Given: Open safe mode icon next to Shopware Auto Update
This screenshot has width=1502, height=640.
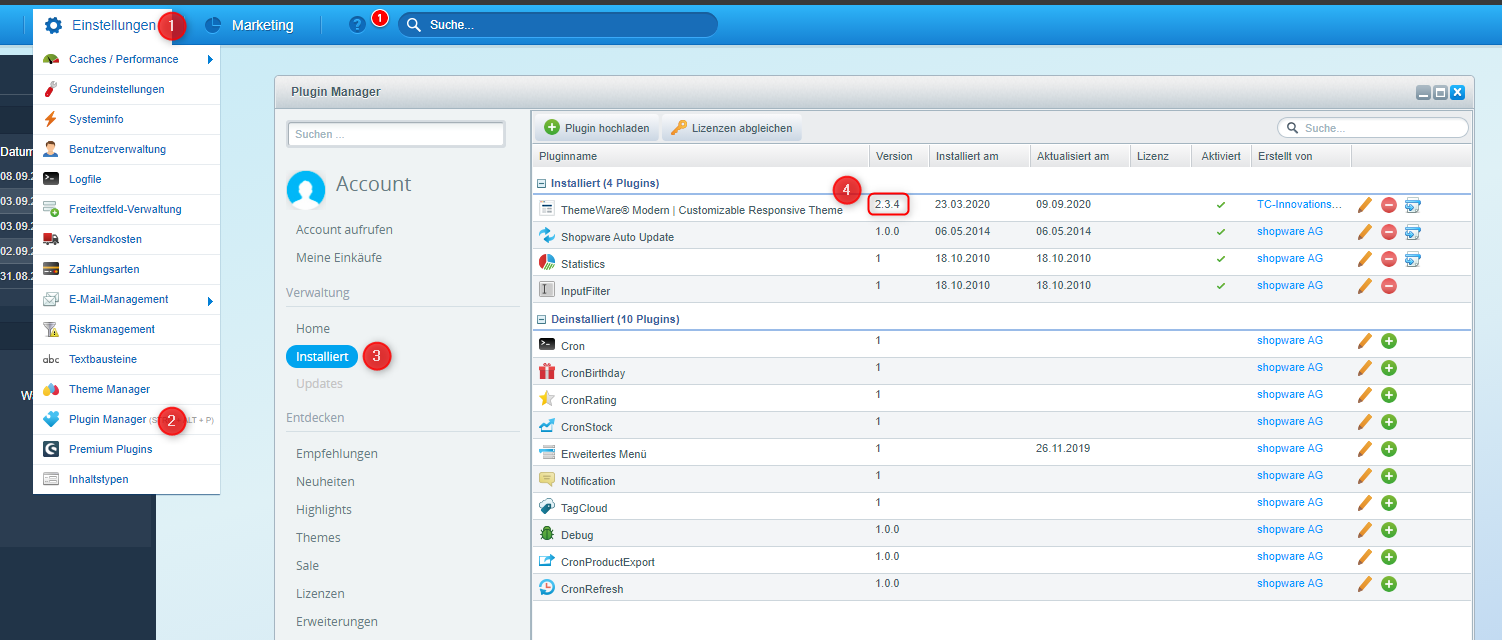Looking at the screenshot, I should tap(1412, 232).
